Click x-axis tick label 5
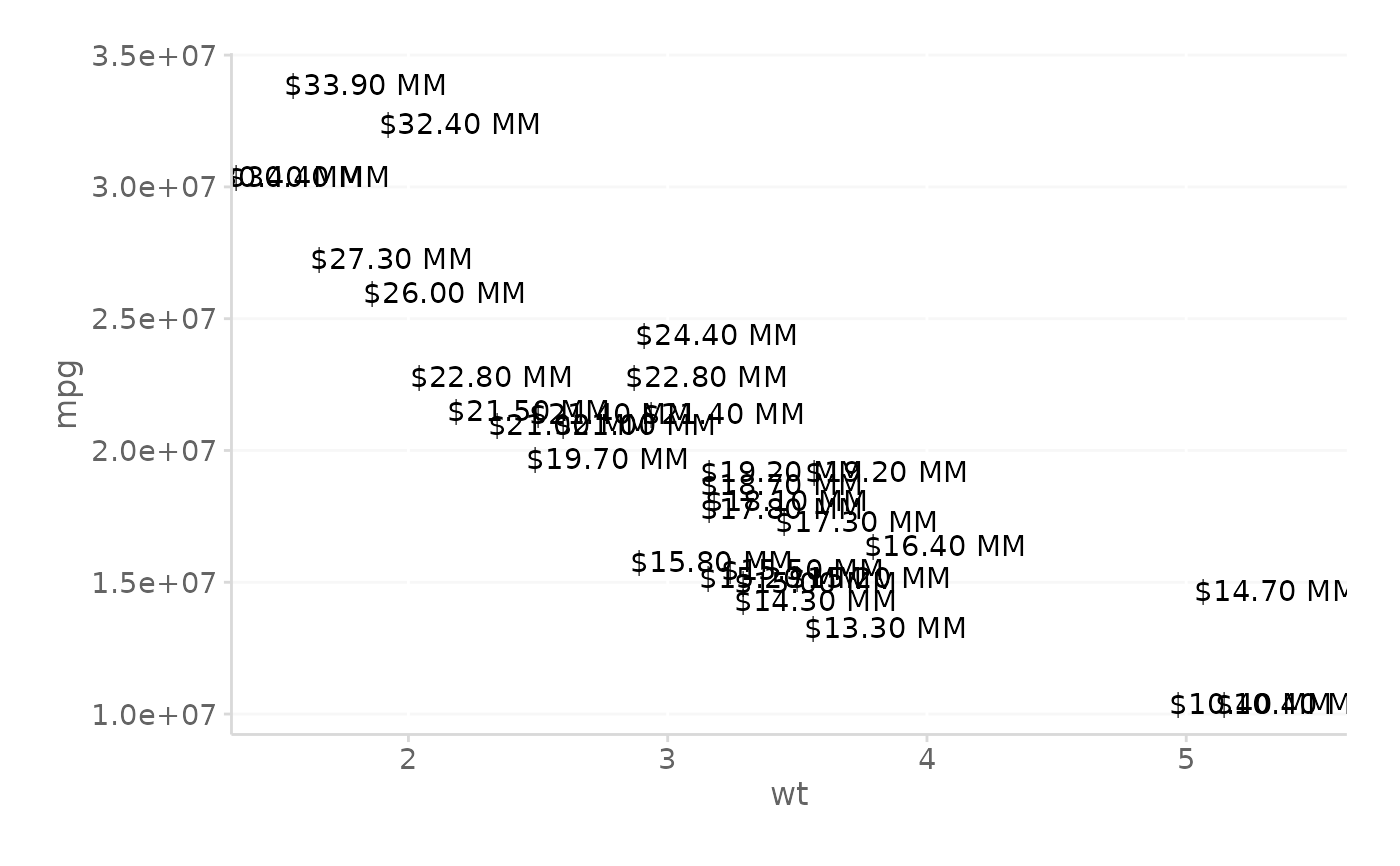This screenshot has height=866, width=1400. point(1186,760)
